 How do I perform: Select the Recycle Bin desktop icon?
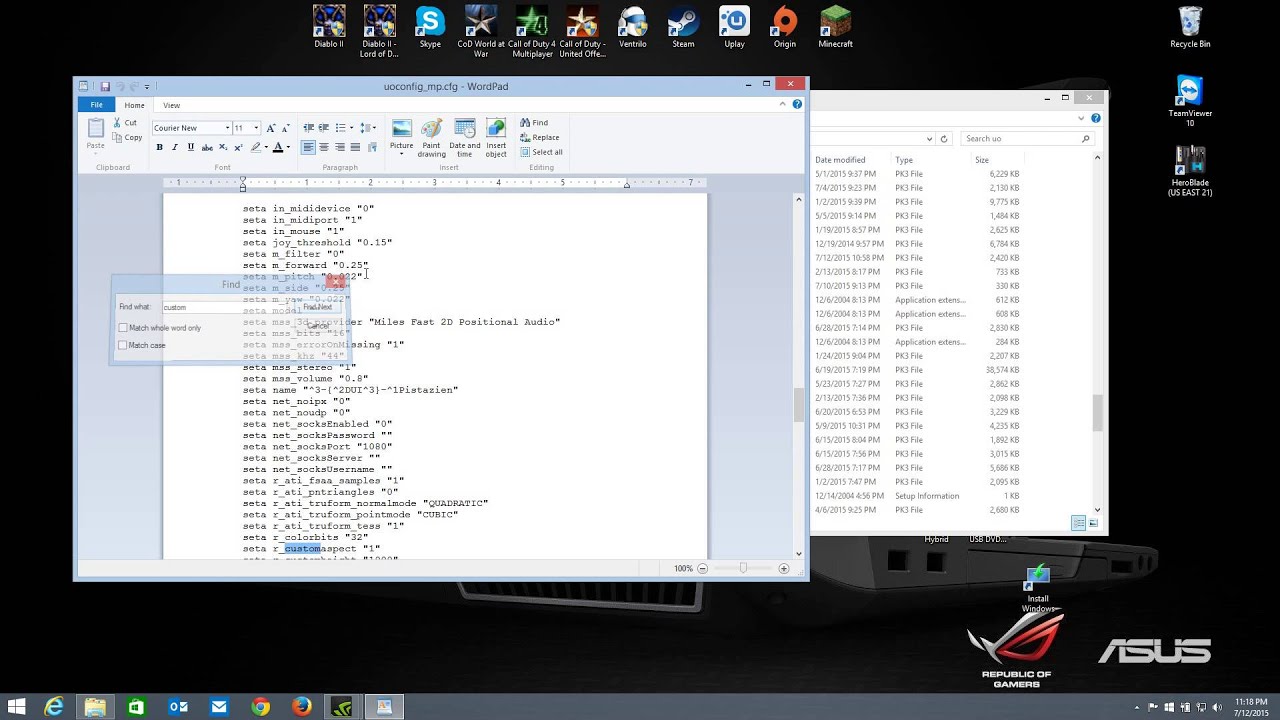coord(1190,27)
